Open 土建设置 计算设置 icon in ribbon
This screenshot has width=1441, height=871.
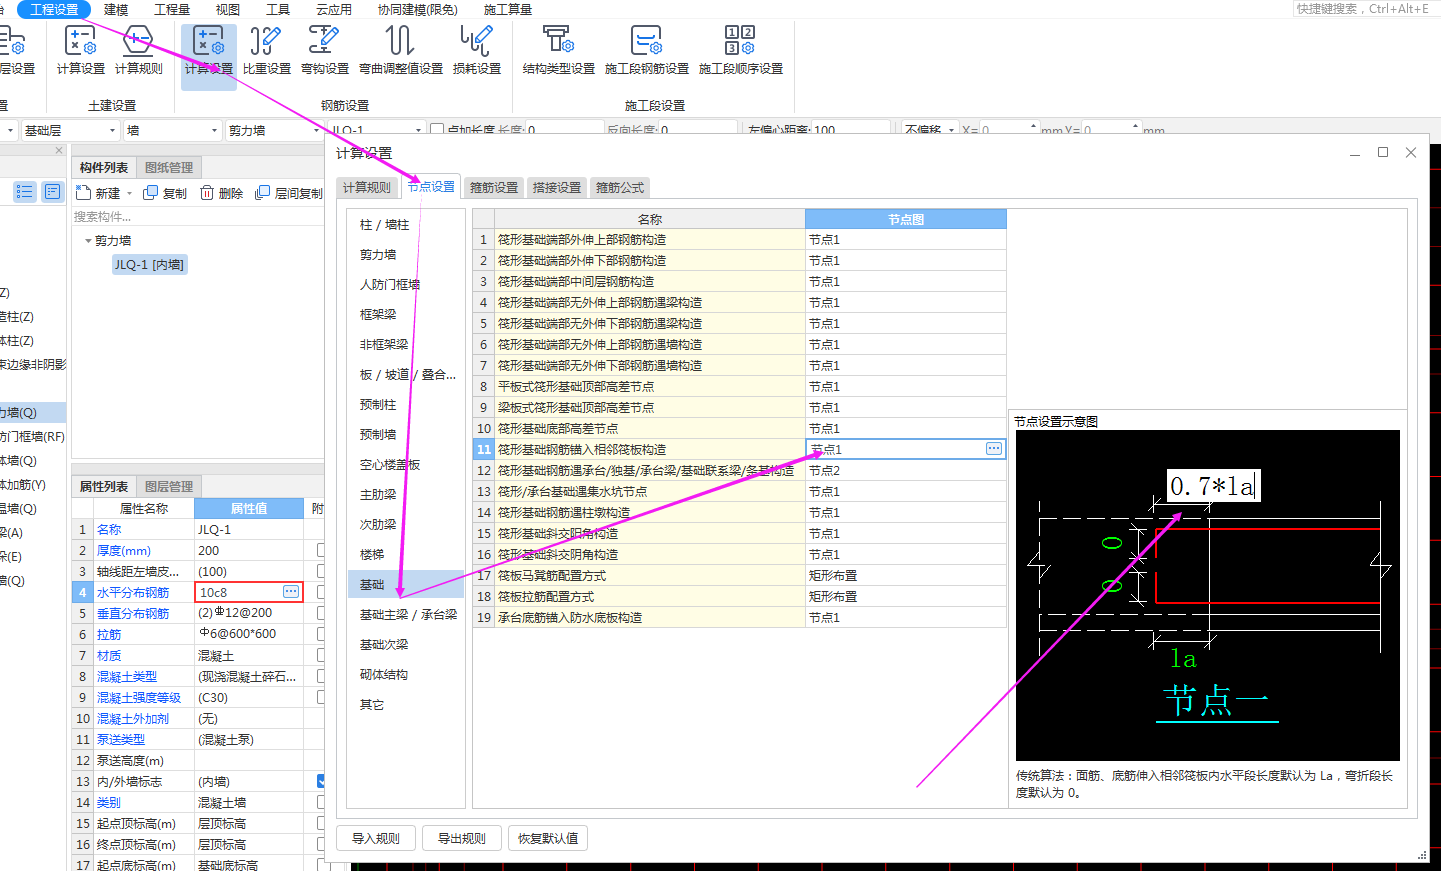81,51
